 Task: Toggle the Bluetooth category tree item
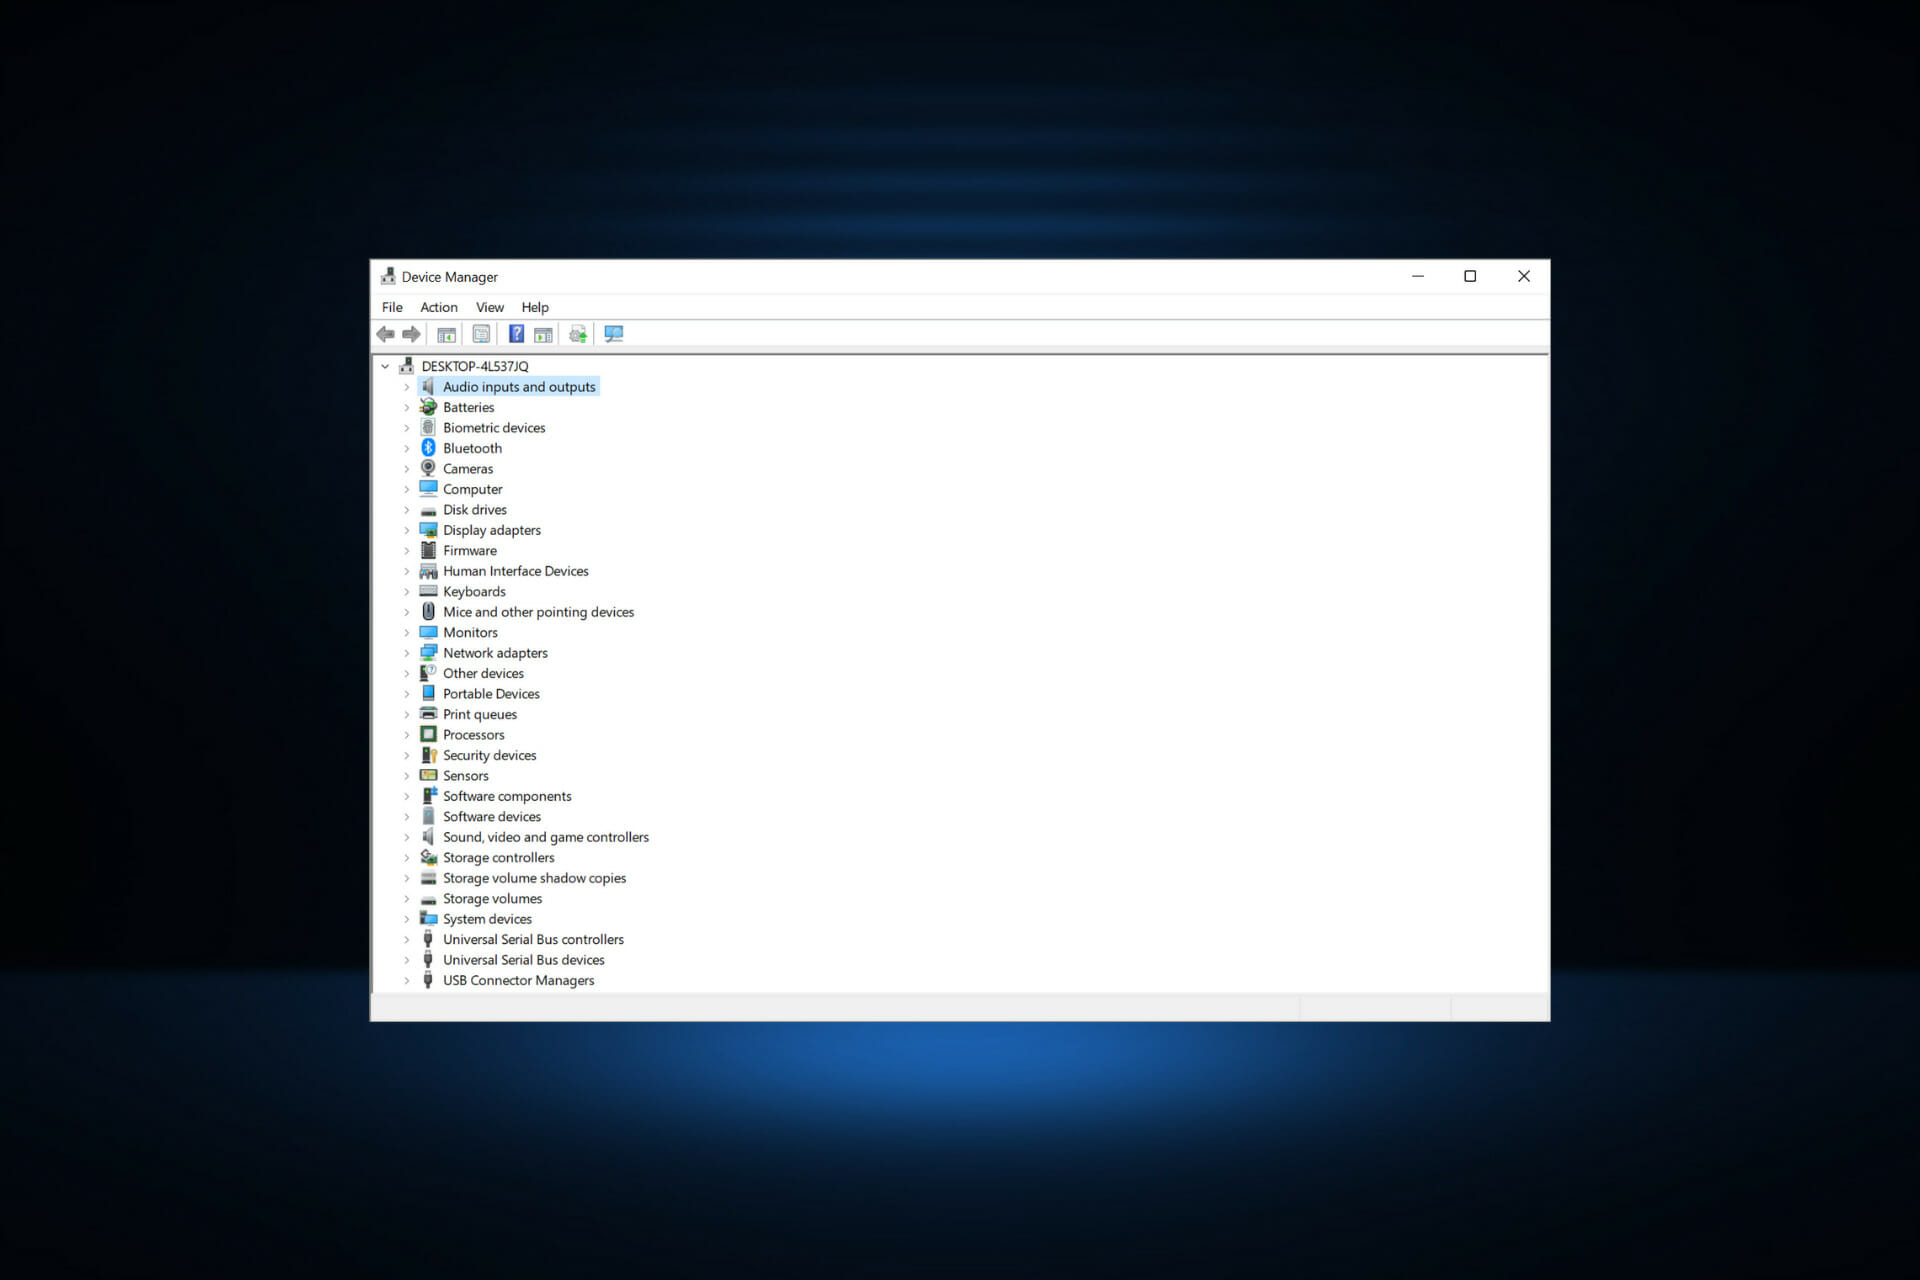click(406, 447)
